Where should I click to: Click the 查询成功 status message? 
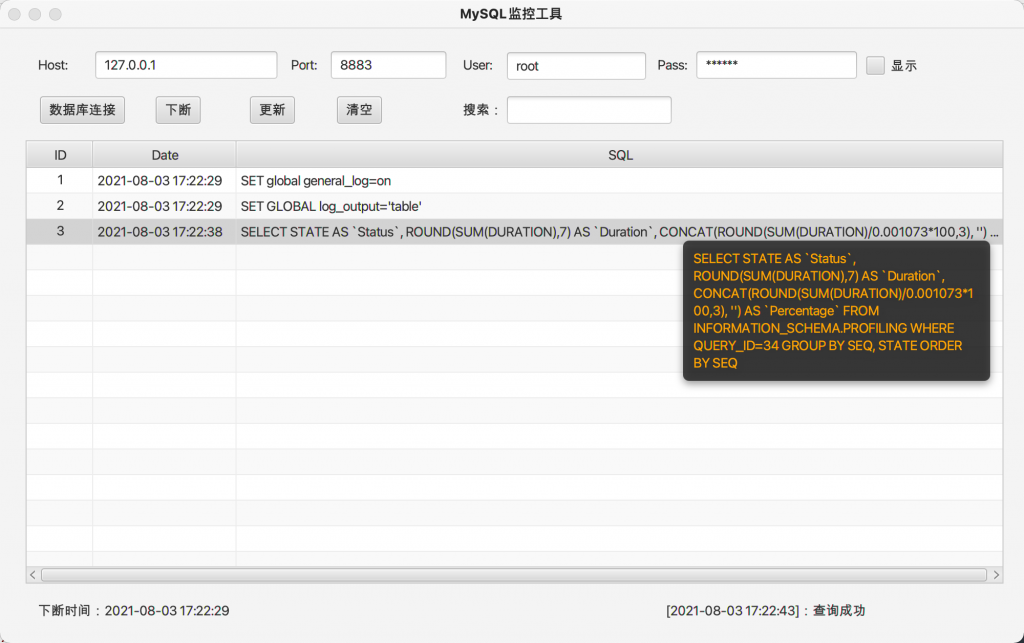765,611
